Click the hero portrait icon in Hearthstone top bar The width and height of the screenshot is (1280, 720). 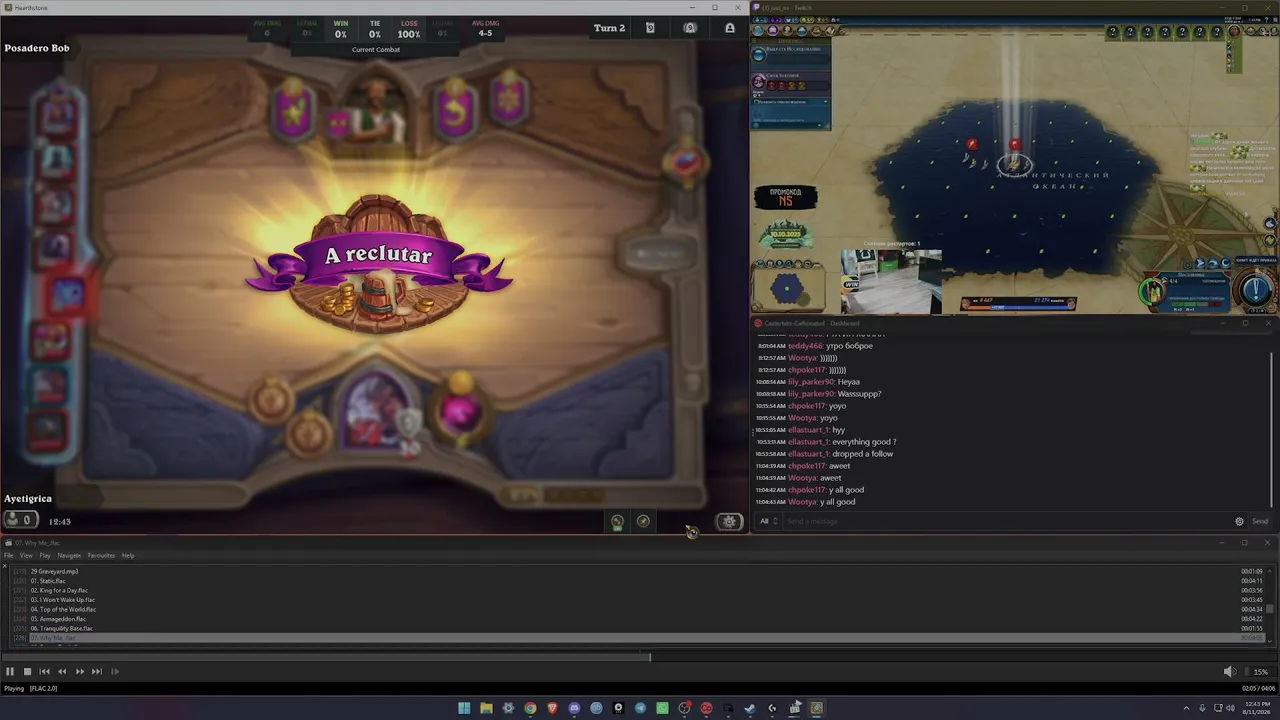coord(690,28)
